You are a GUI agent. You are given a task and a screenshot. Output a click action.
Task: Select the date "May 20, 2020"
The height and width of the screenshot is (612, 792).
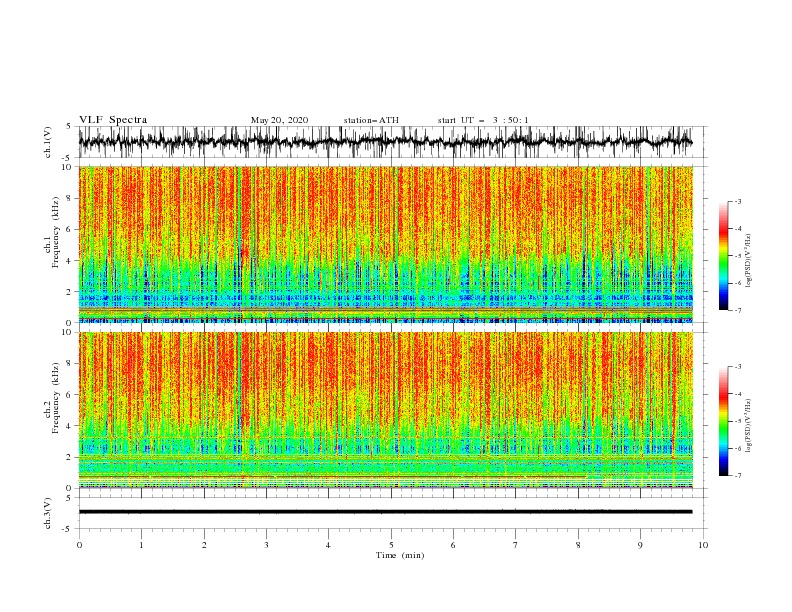(279, 120)
